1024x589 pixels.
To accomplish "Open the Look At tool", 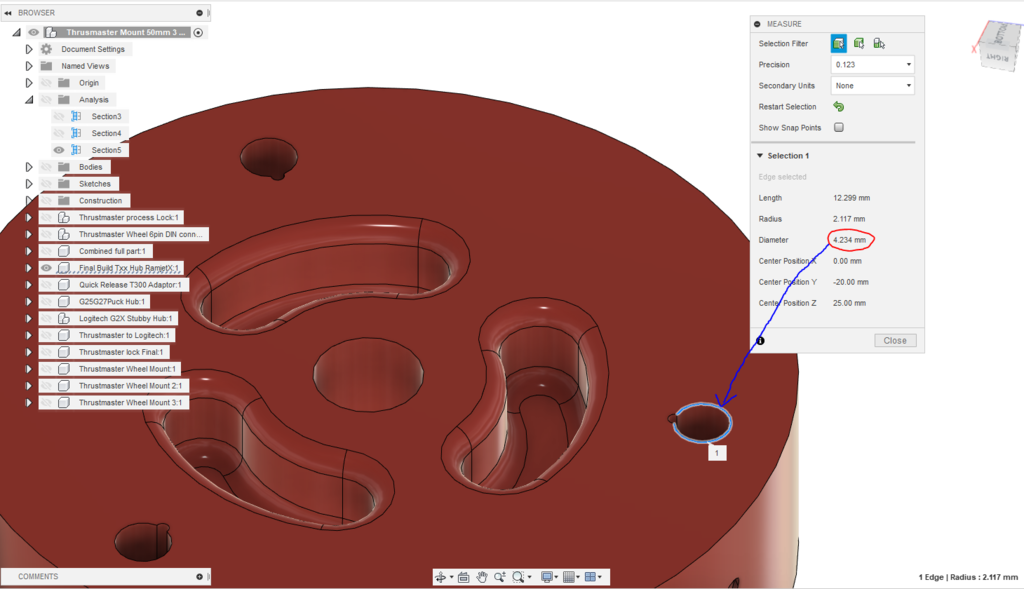I will 464,577.
